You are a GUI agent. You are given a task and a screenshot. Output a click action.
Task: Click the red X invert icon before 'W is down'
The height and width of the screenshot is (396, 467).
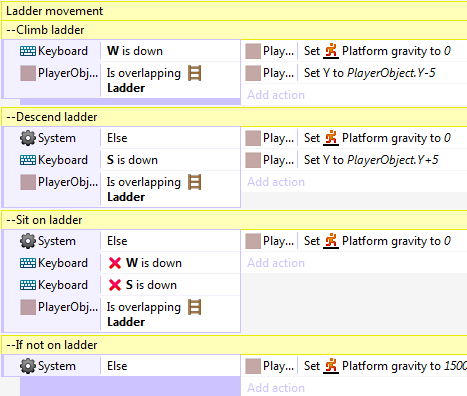[x=115, y=263]
